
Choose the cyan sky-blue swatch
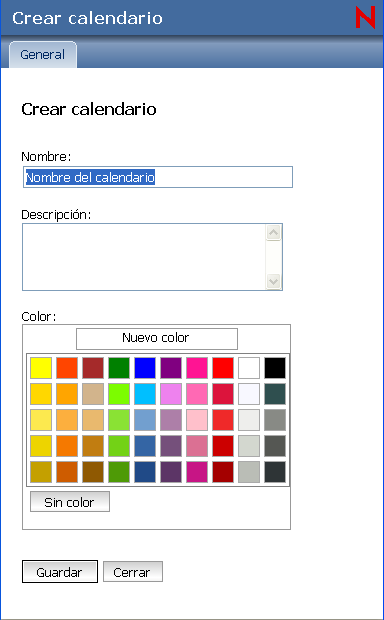(145, 394)
